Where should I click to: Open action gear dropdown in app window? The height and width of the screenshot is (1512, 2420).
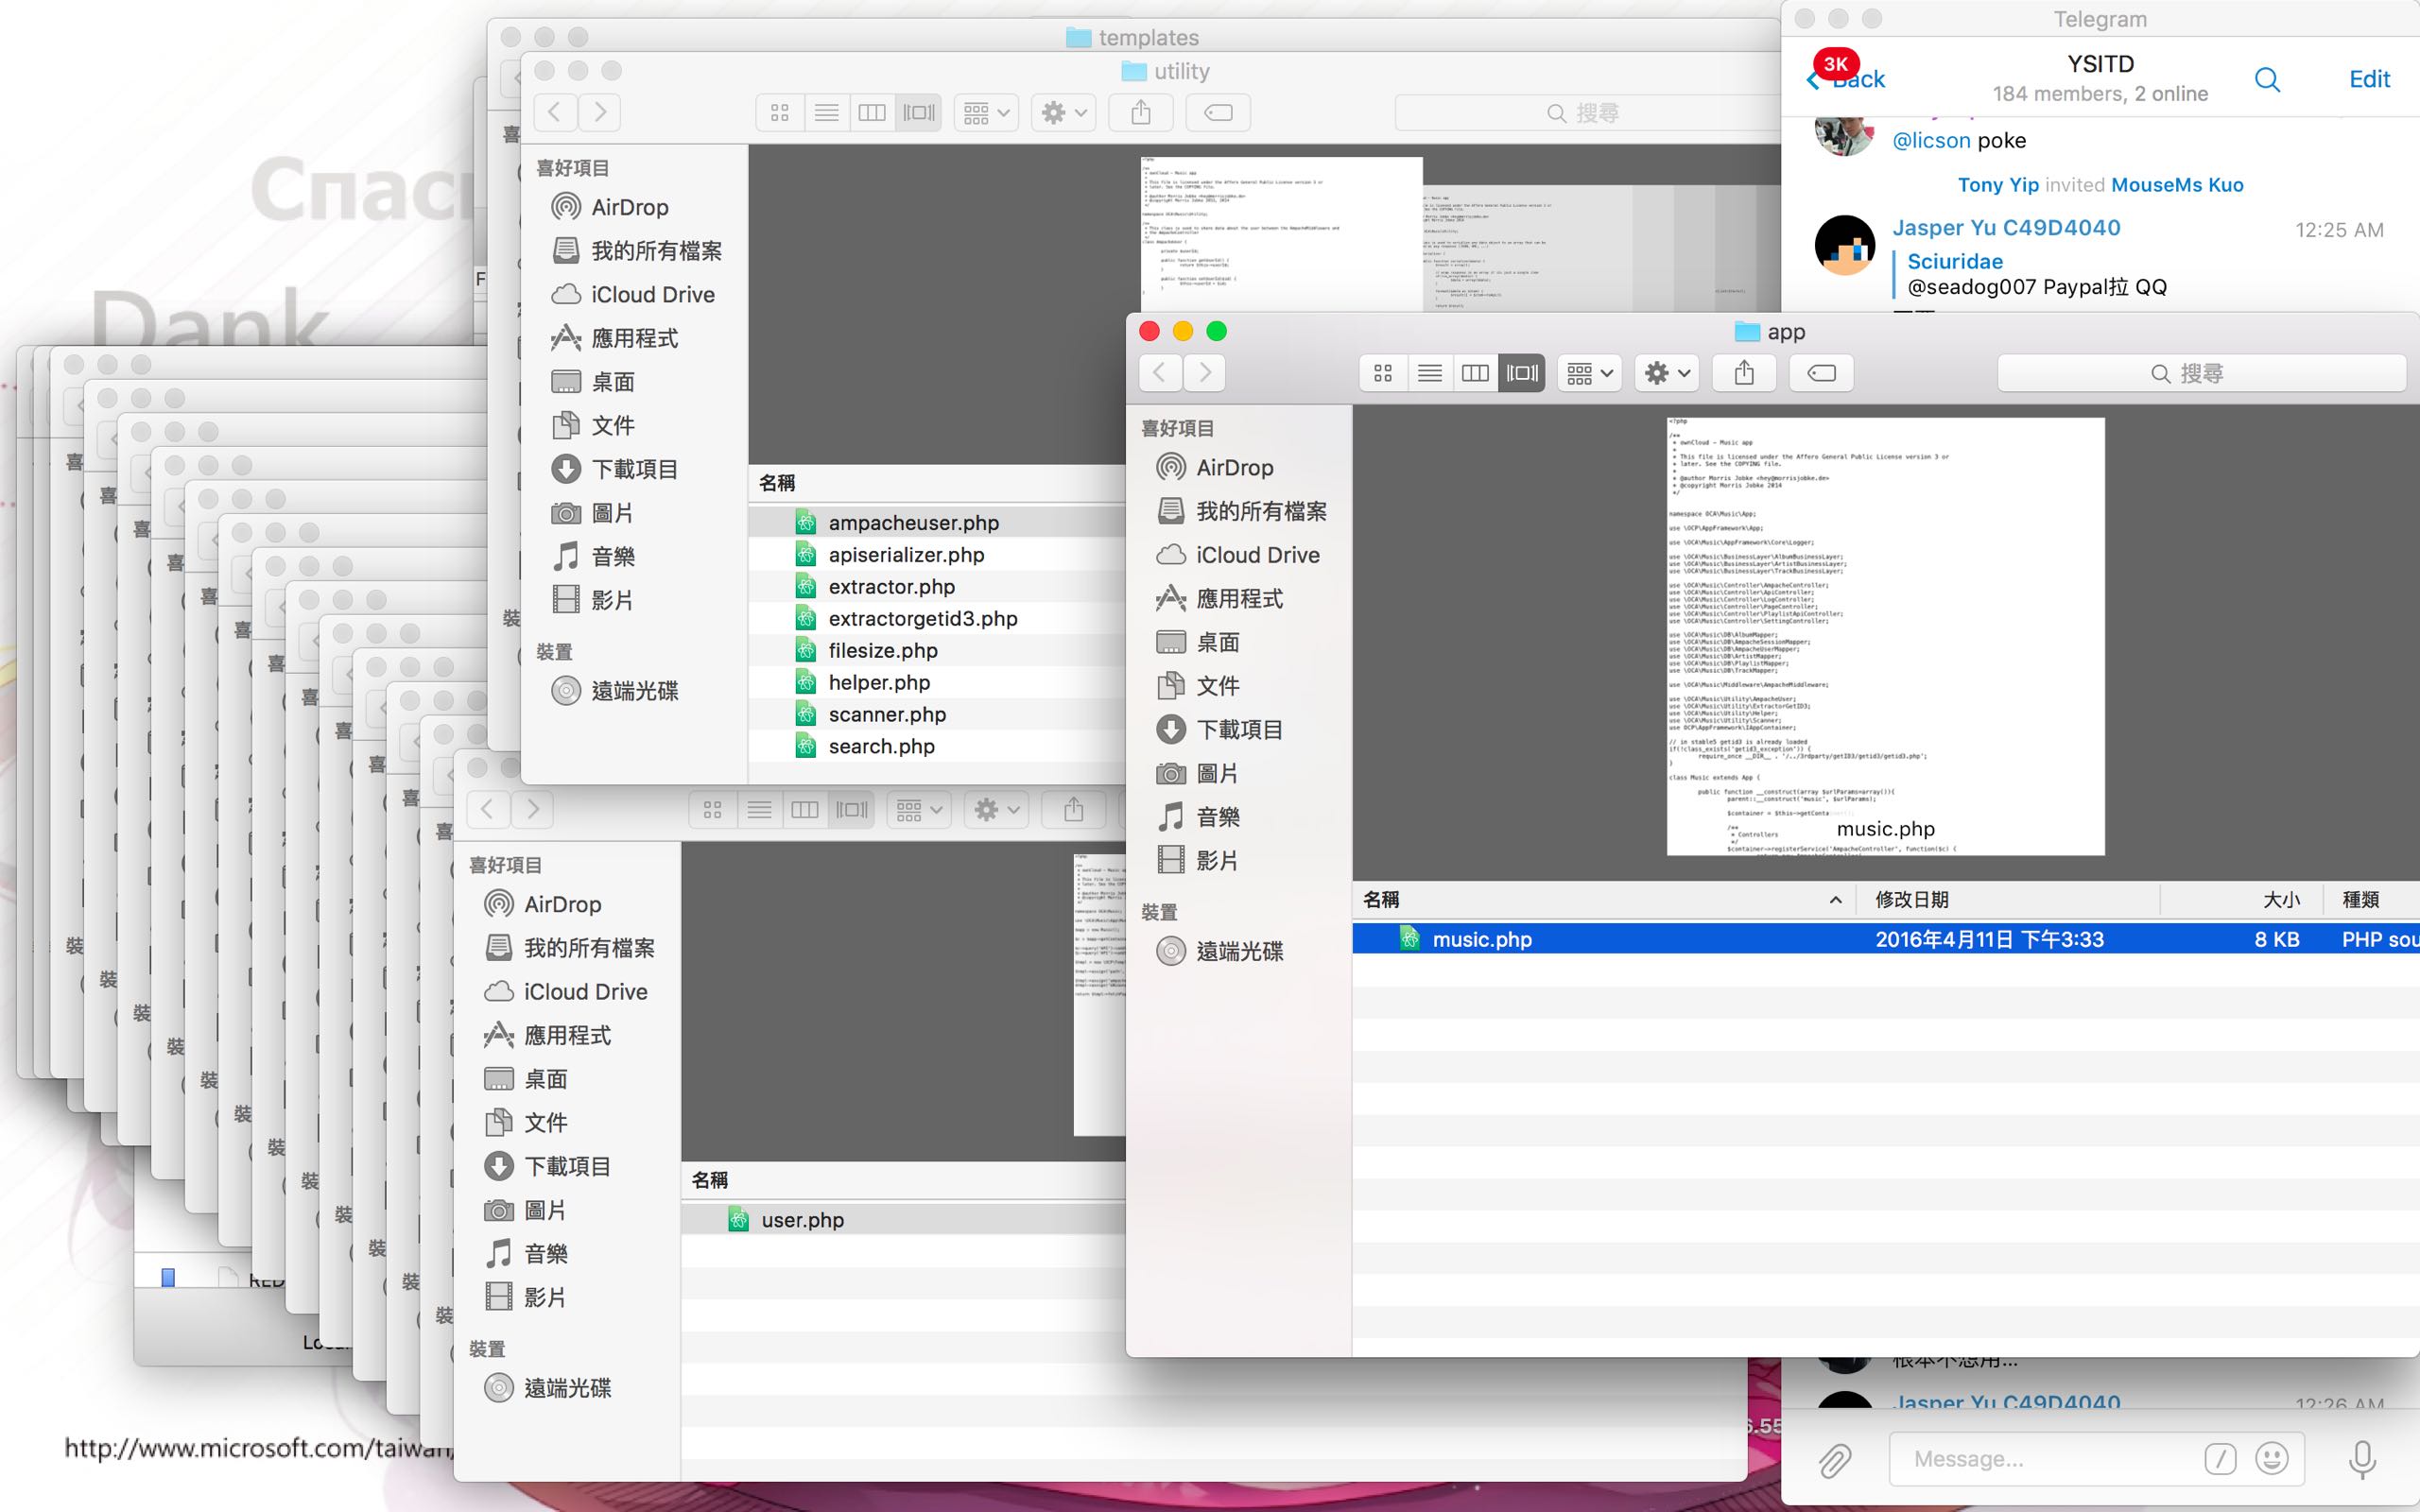point(1667,373)
